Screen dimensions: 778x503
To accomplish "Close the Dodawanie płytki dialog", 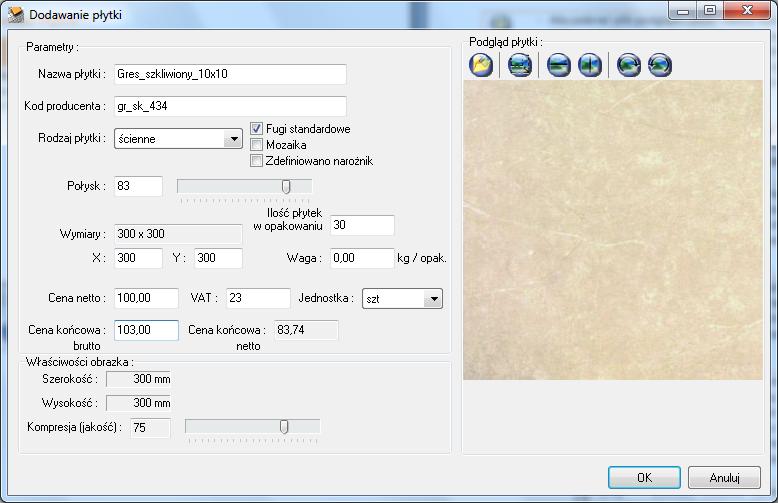I will click(x=748, y=10).
